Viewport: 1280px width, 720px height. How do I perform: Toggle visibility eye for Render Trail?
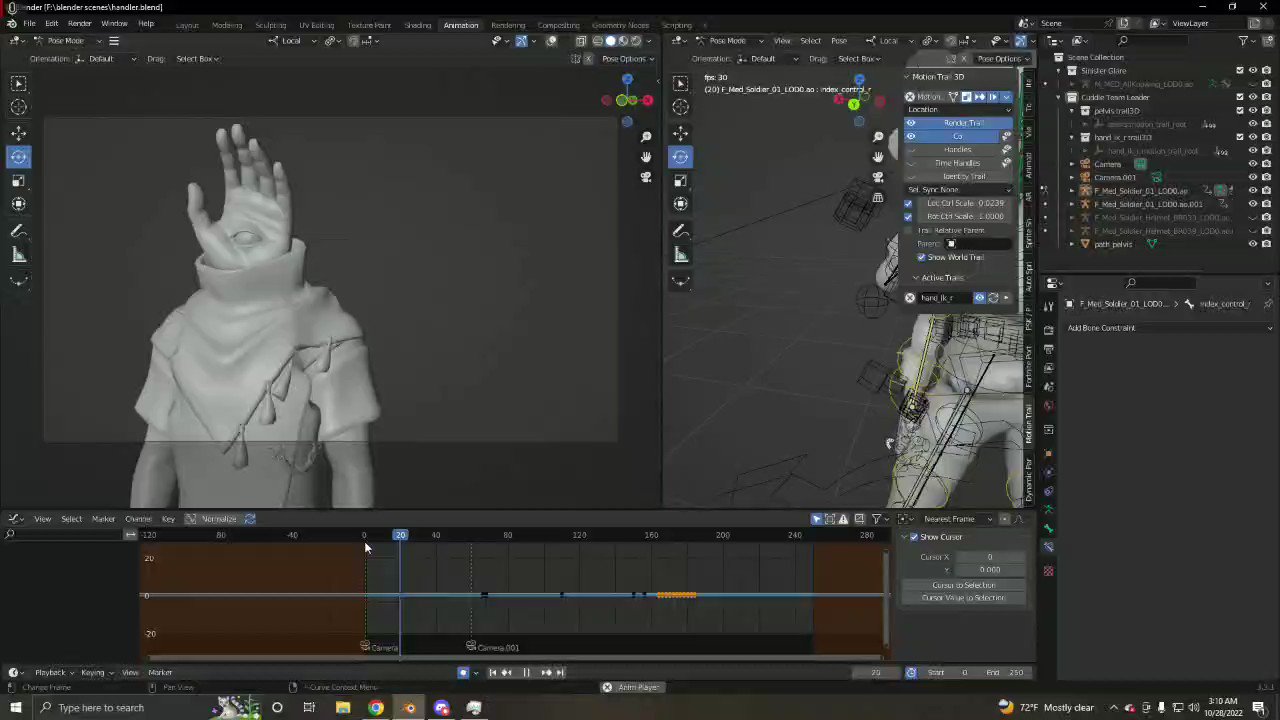click(x=910, y=124)
